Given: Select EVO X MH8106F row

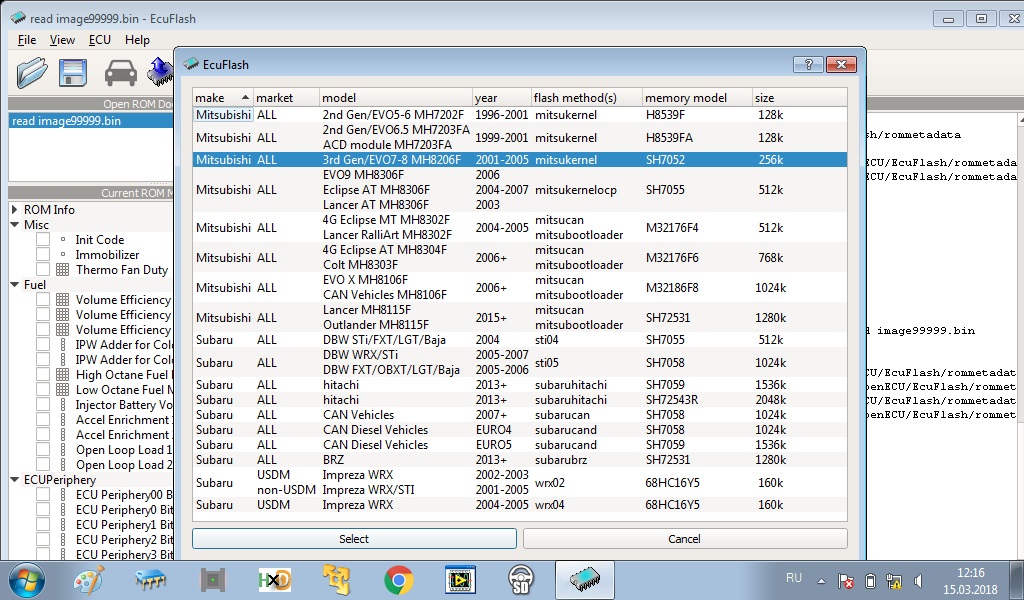Looking at the screenshot, I should point(520,287).
